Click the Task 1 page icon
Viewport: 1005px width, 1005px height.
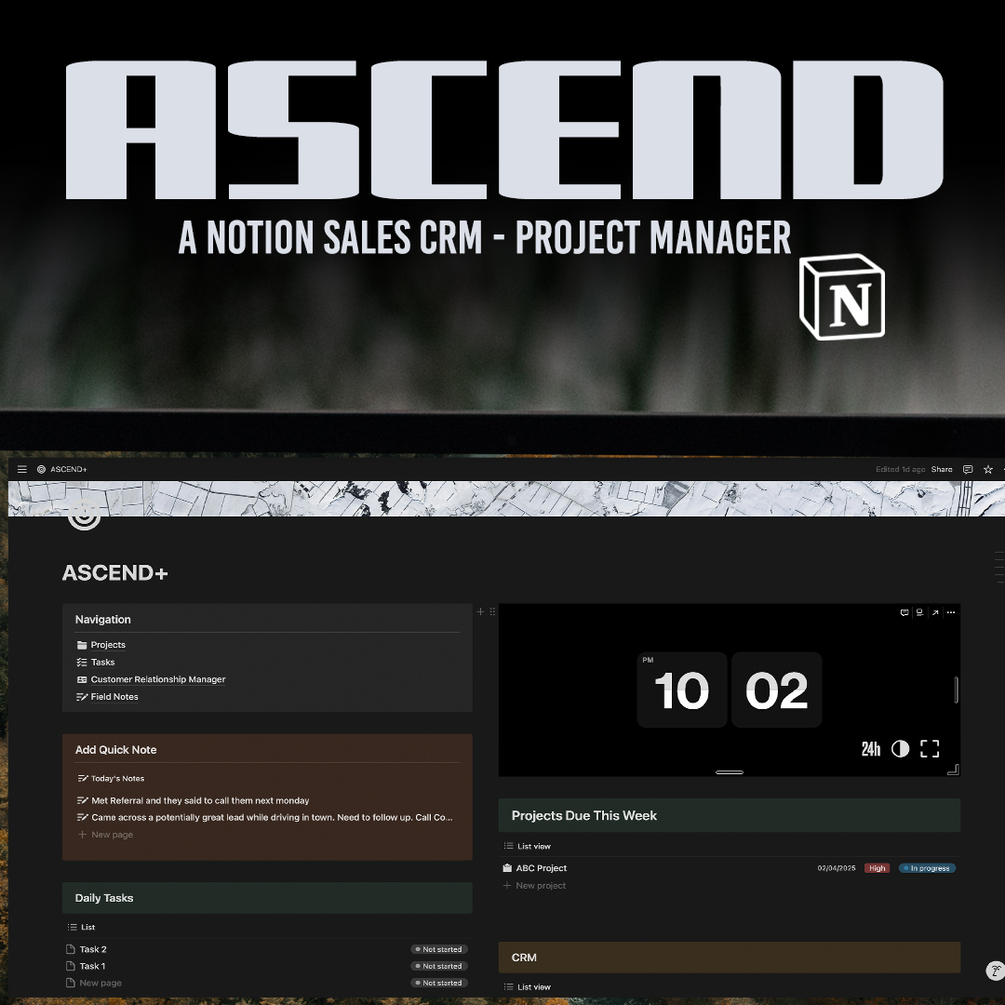click(x=71, y=966)
